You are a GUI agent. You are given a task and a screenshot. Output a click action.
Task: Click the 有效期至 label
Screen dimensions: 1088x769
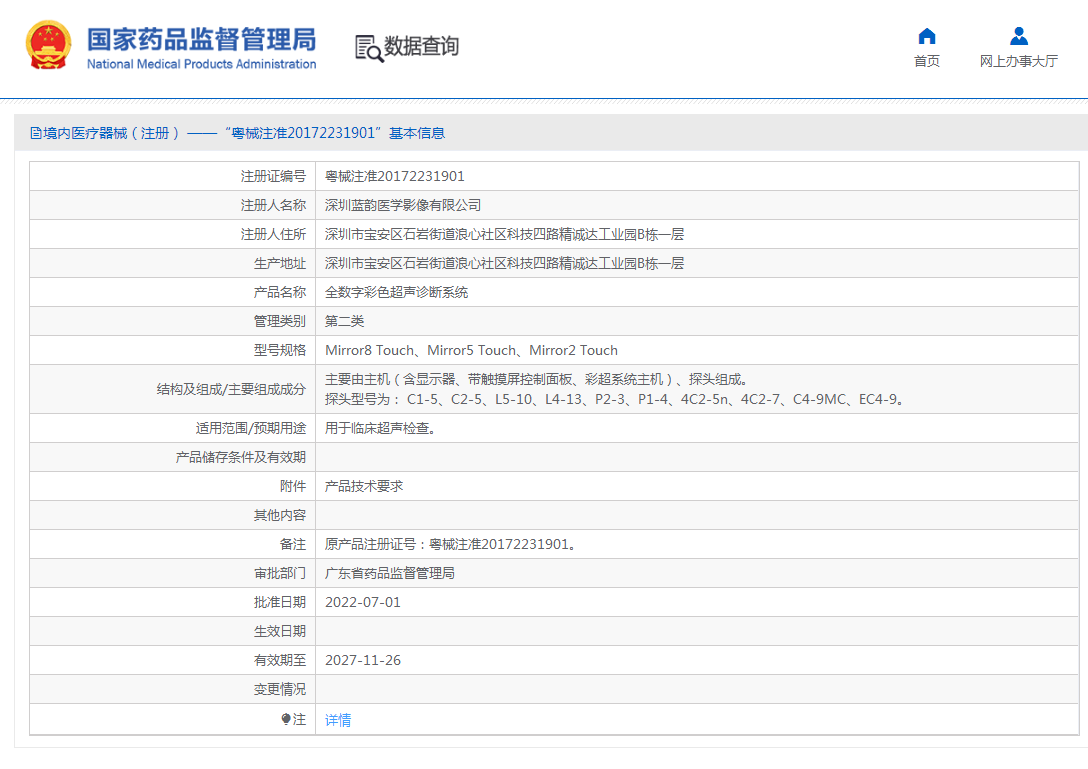click(280, 661)
